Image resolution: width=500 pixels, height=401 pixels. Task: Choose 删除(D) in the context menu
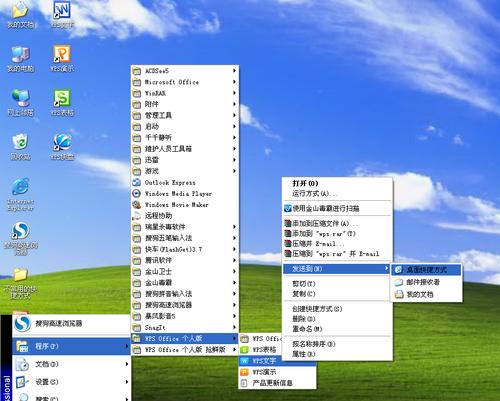337,319
